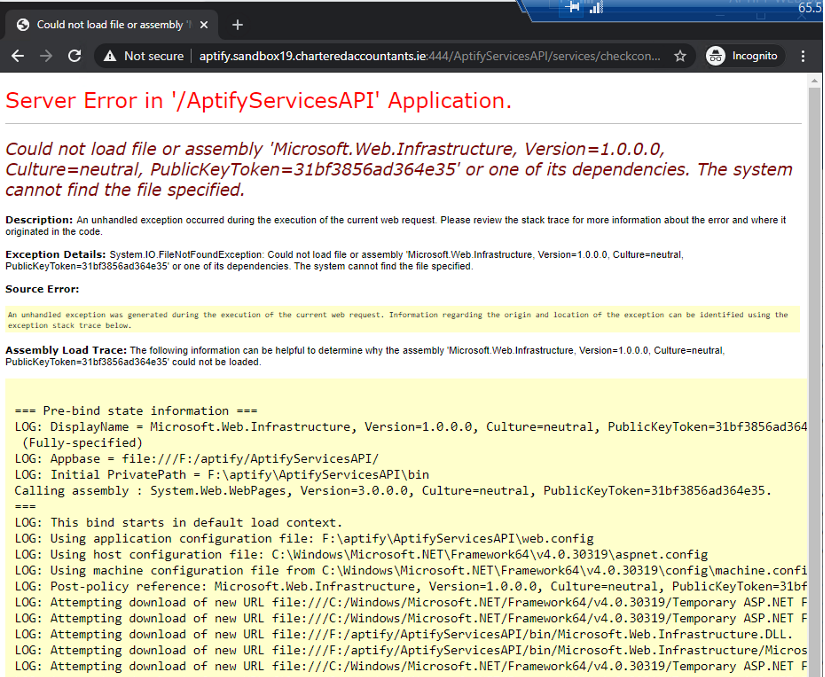825x677 pixels.
Task: Select the 'Could not load file or assembly' tab
Action: coord(112,25)
